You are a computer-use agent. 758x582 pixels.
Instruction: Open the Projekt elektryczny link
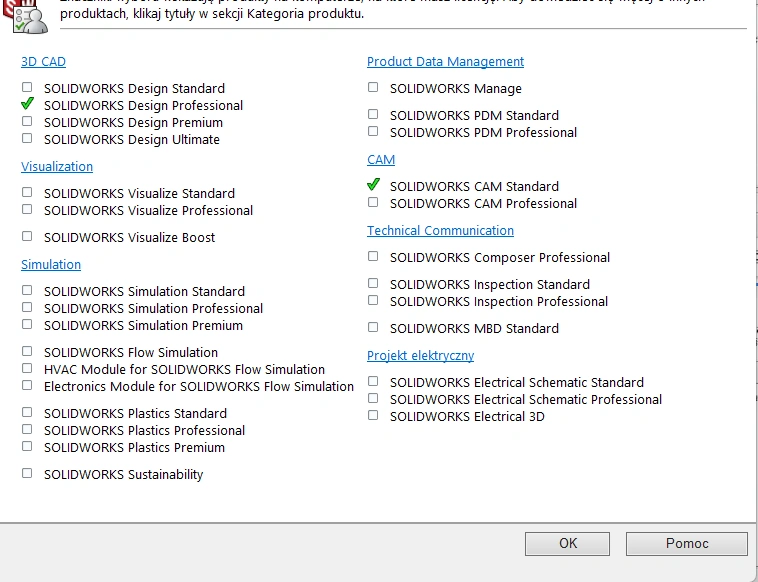pyautogui.click(x=421, y=356)
